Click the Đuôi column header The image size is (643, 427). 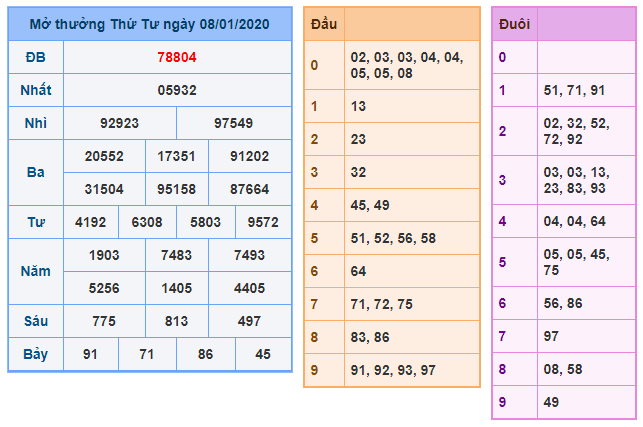pyautogui.click(x=514, y=25)
